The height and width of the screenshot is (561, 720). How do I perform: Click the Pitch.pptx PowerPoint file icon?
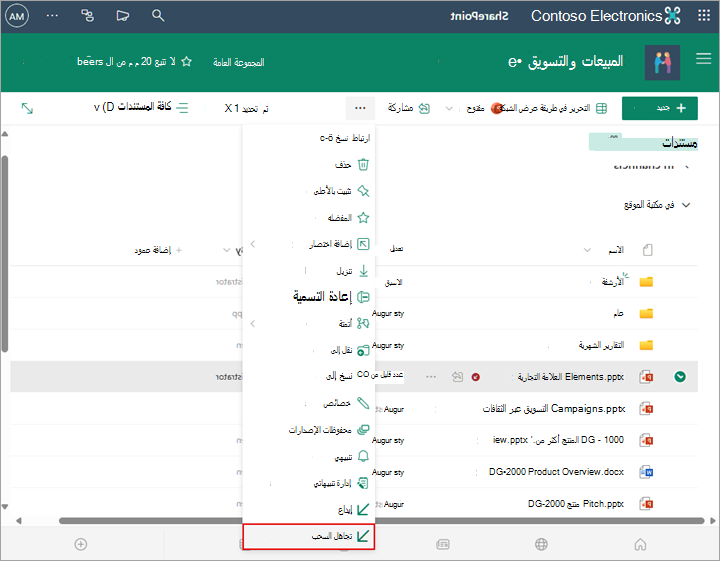coord(647,504)
